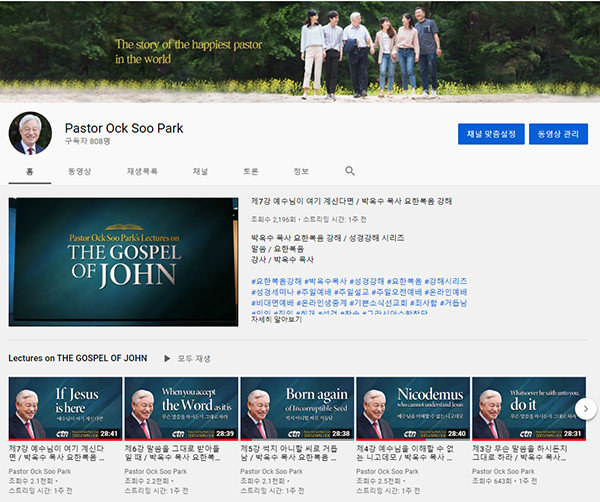The width and height of the screenshot is (600, 502).
Task: Switch to the 동영상 tab
Action: (80, 171)
